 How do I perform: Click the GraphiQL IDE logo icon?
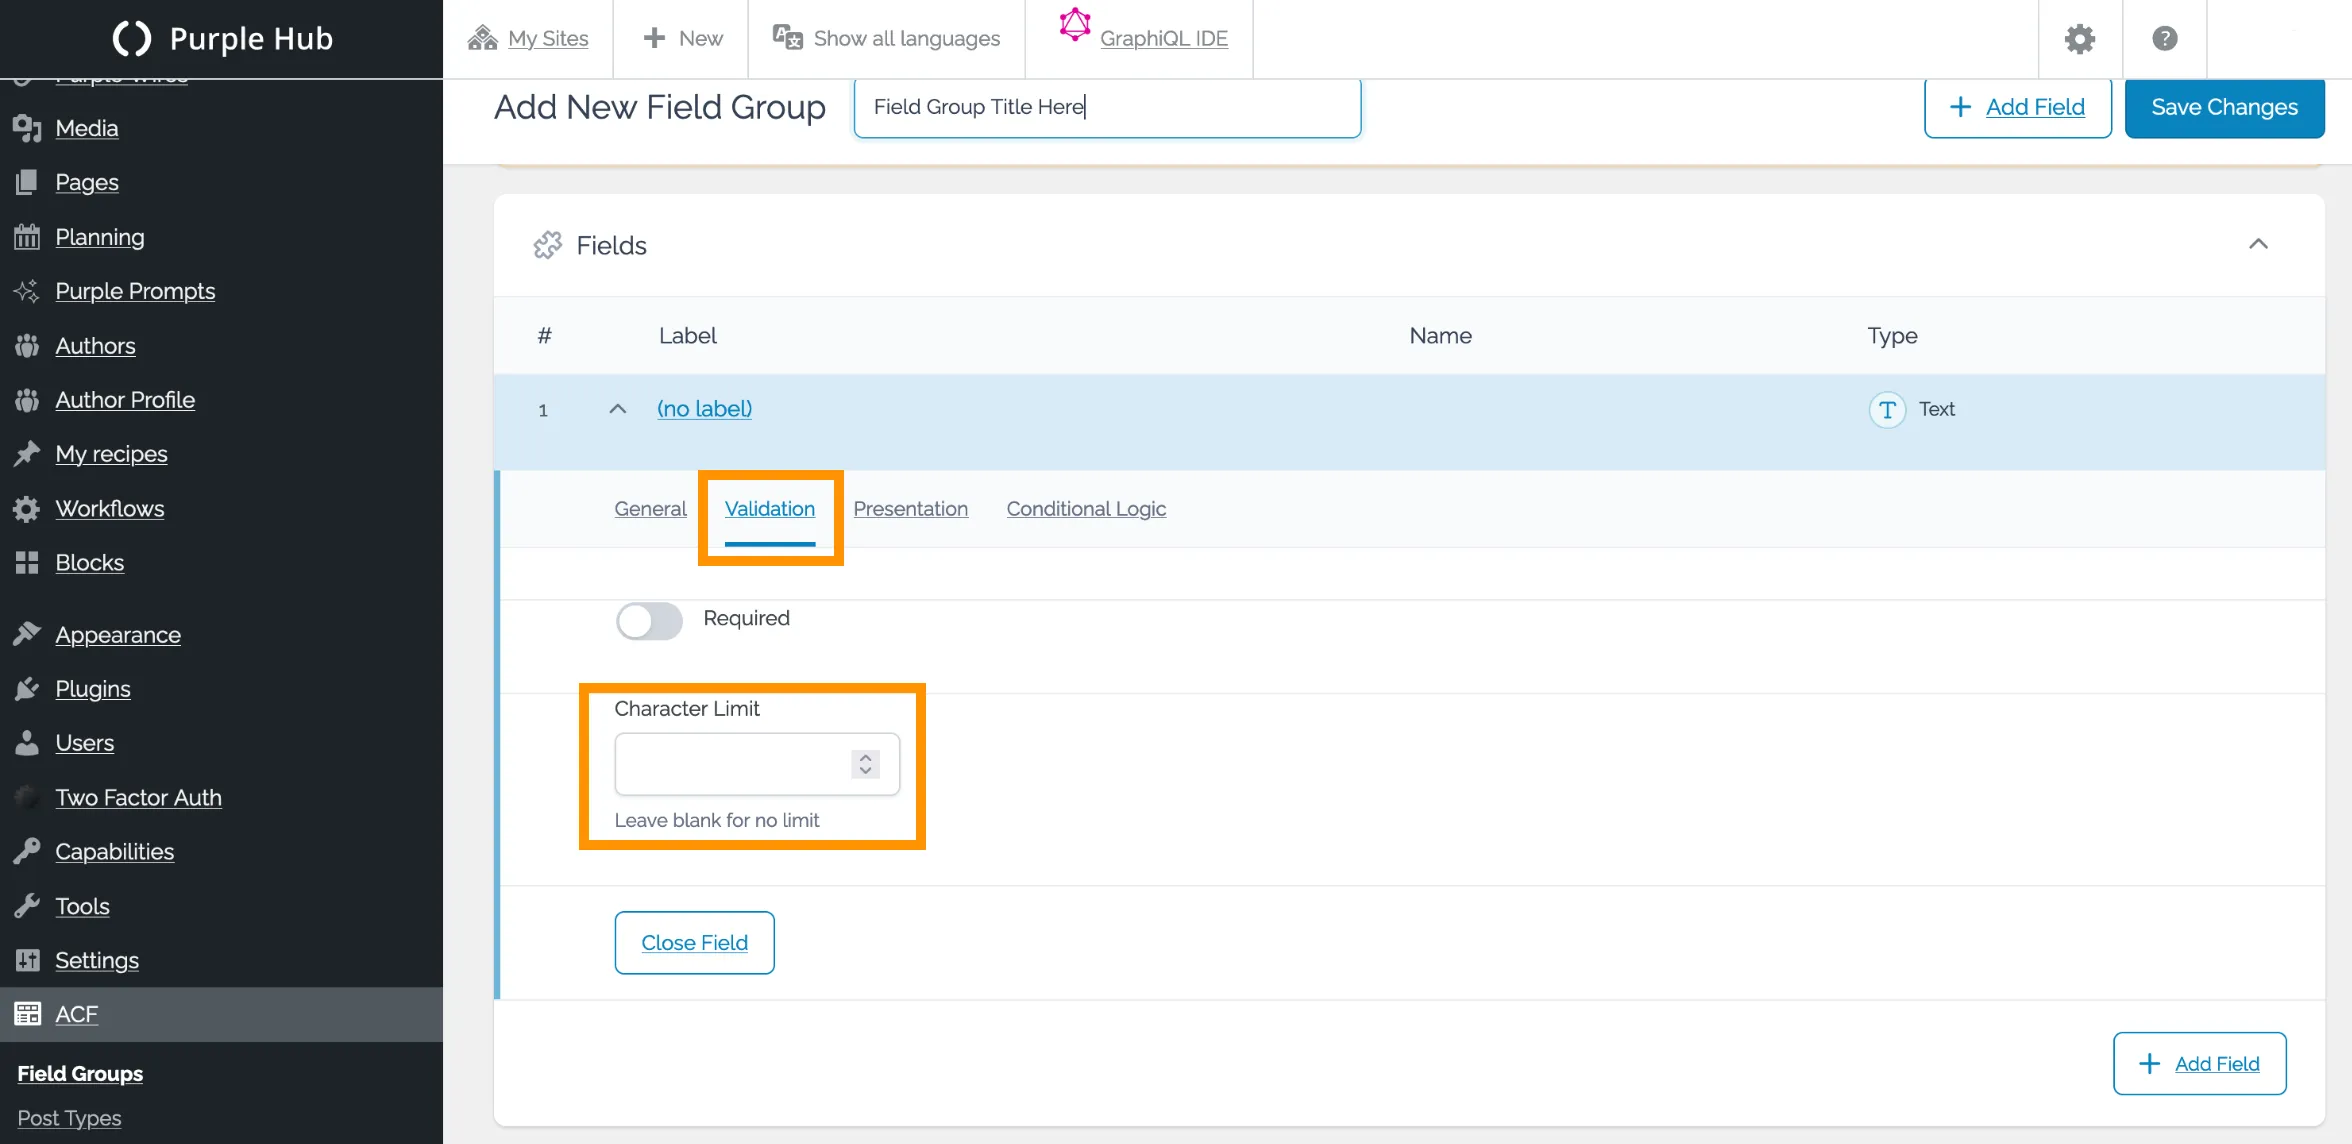1075,25
